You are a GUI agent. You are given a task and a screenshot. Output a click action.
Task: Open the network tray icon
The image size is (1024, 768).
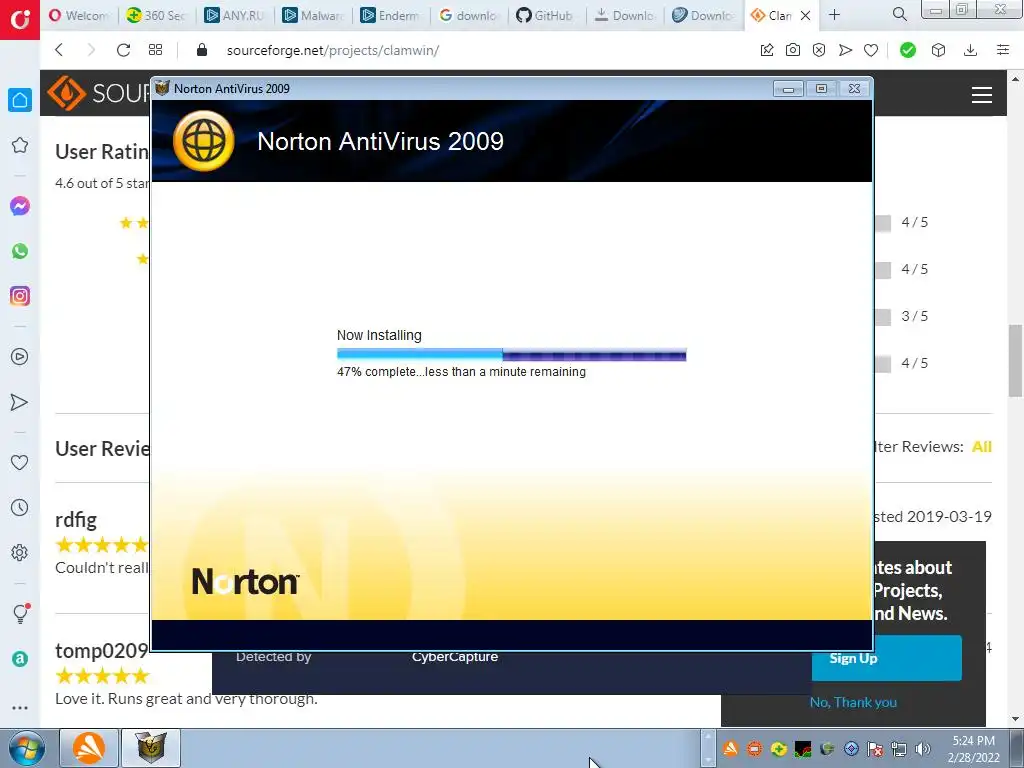[x=899, y=749]
